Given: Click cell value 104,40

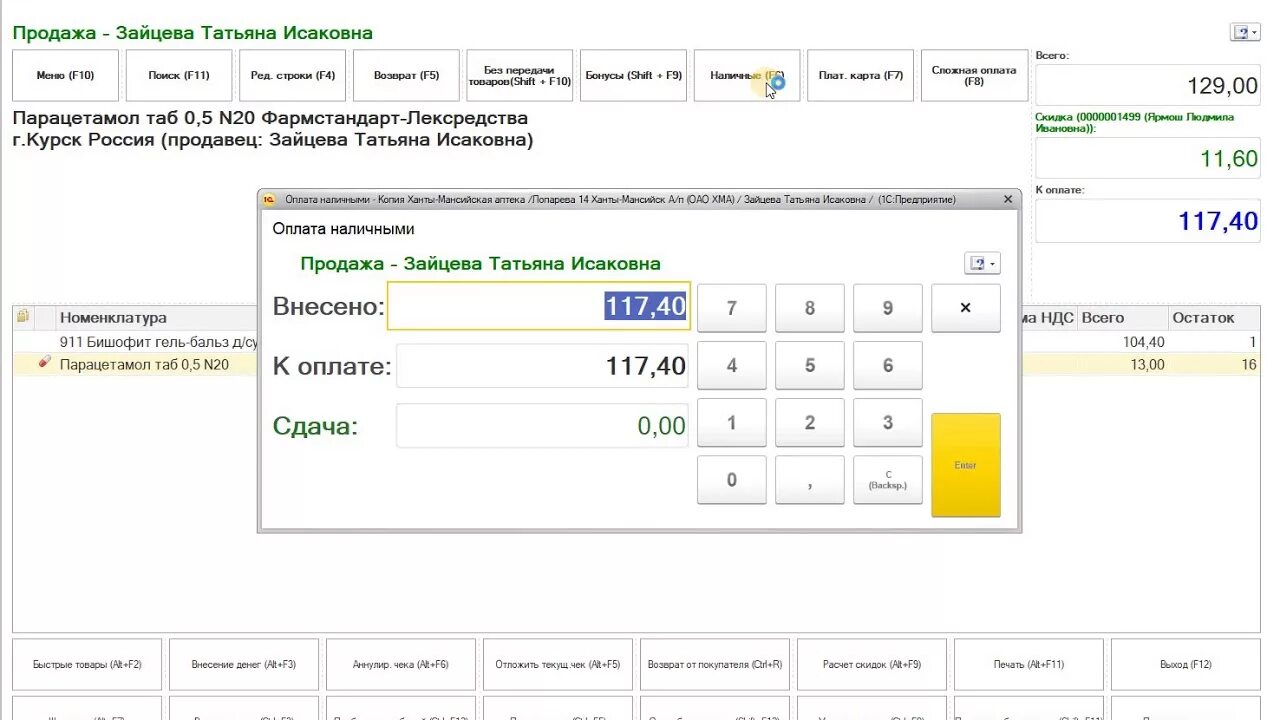Looking at the screenshot, I should tap(1144, 342).
